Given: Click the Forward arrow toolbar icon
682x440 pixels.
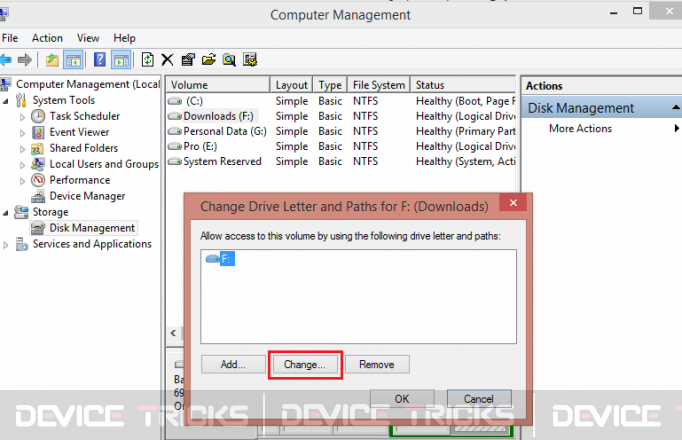Looking at the screenshot, I should (25, 60).
